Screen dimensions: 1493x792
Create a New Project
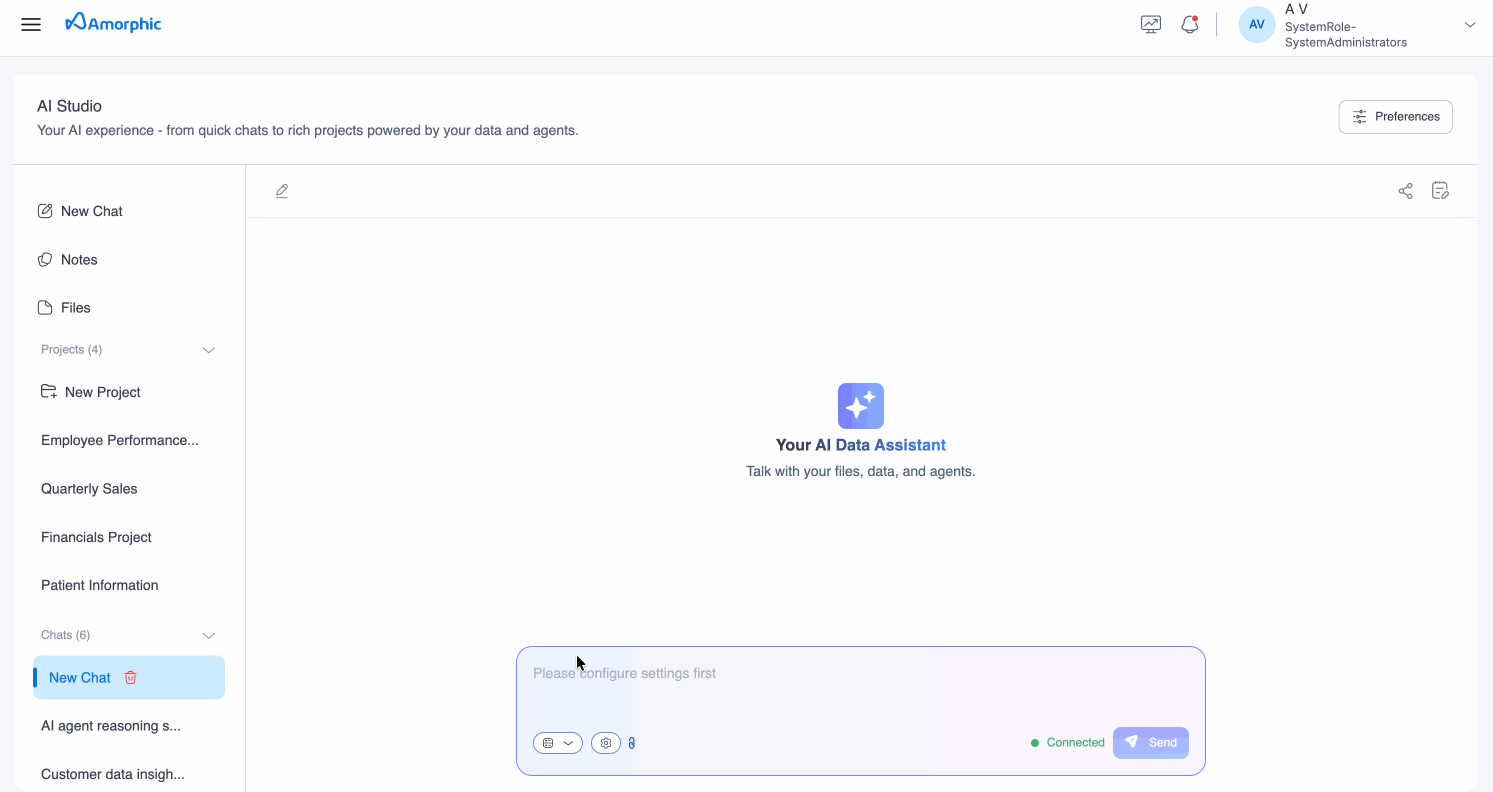102,392
